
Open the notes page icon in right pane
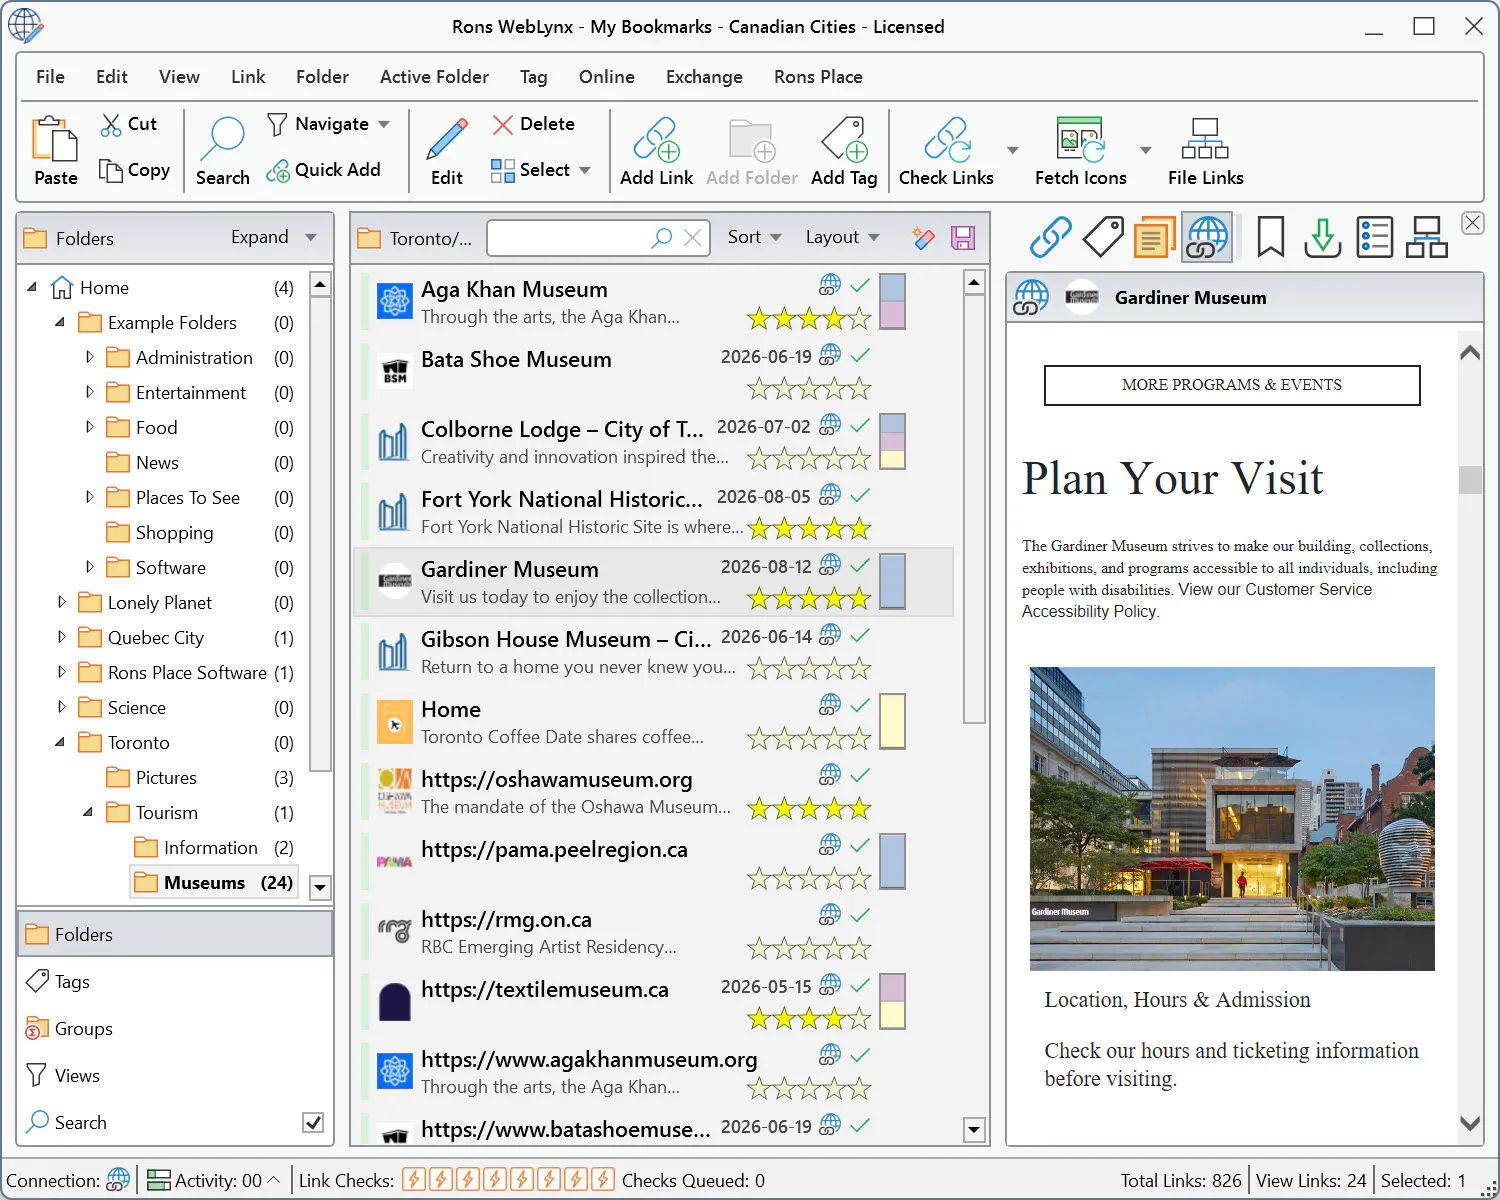coord(1154,237)
